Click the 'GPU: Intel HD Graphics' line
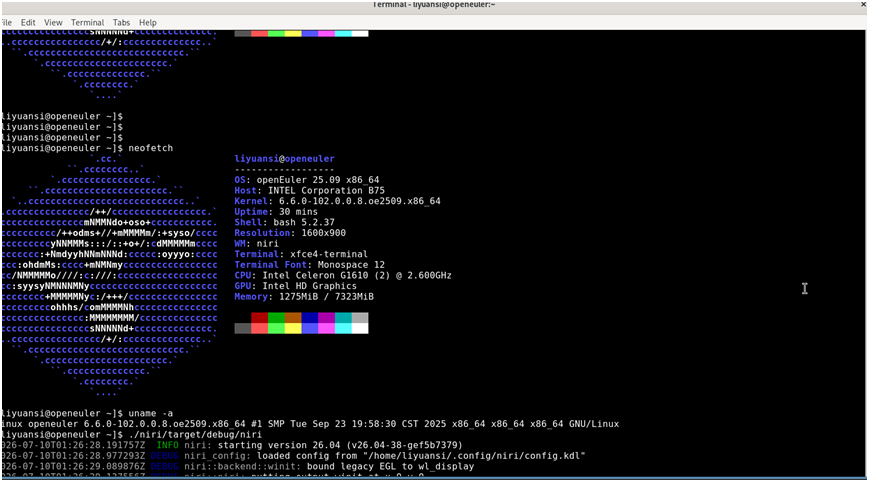The width and height of the screenshot is (869, 482). tap(295, 286)
